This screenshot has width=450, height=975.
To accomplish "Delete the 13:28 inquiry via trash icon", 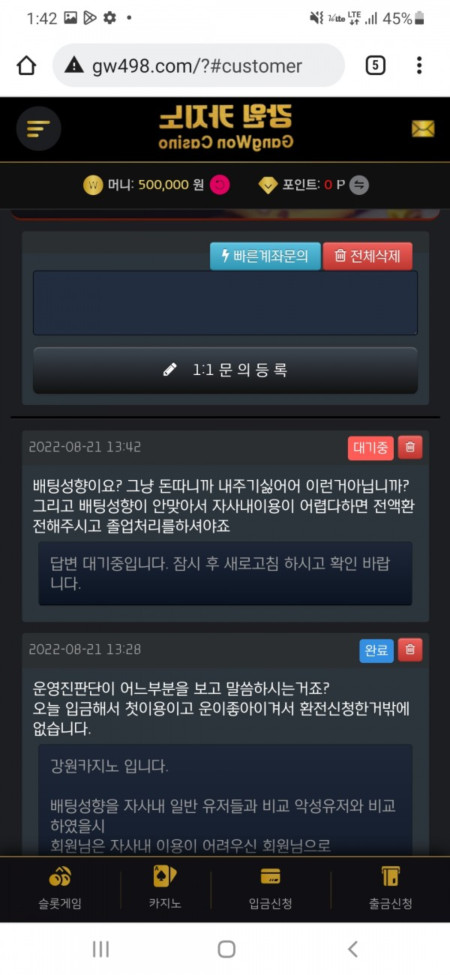I will tap(410, 650).
